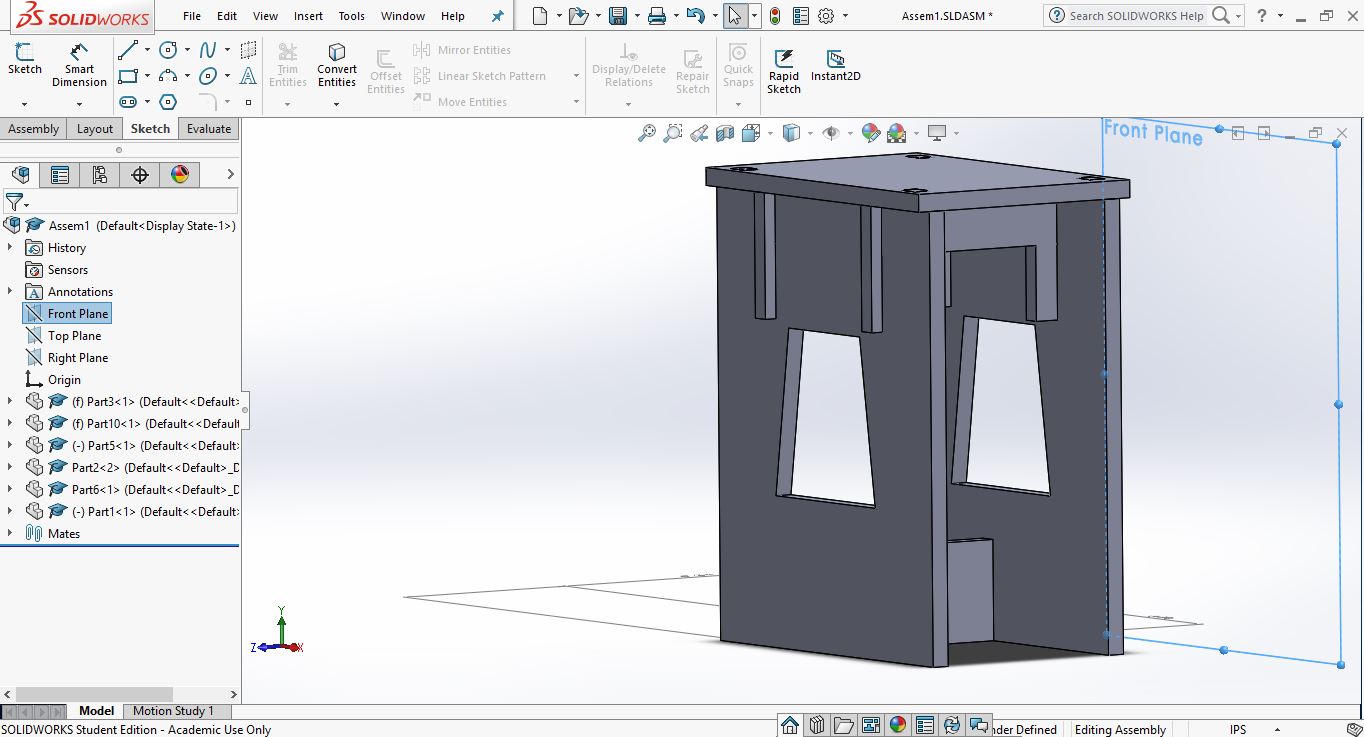
Task: Click the Edit Appearance color ball icon
Action: coord(870,133)
